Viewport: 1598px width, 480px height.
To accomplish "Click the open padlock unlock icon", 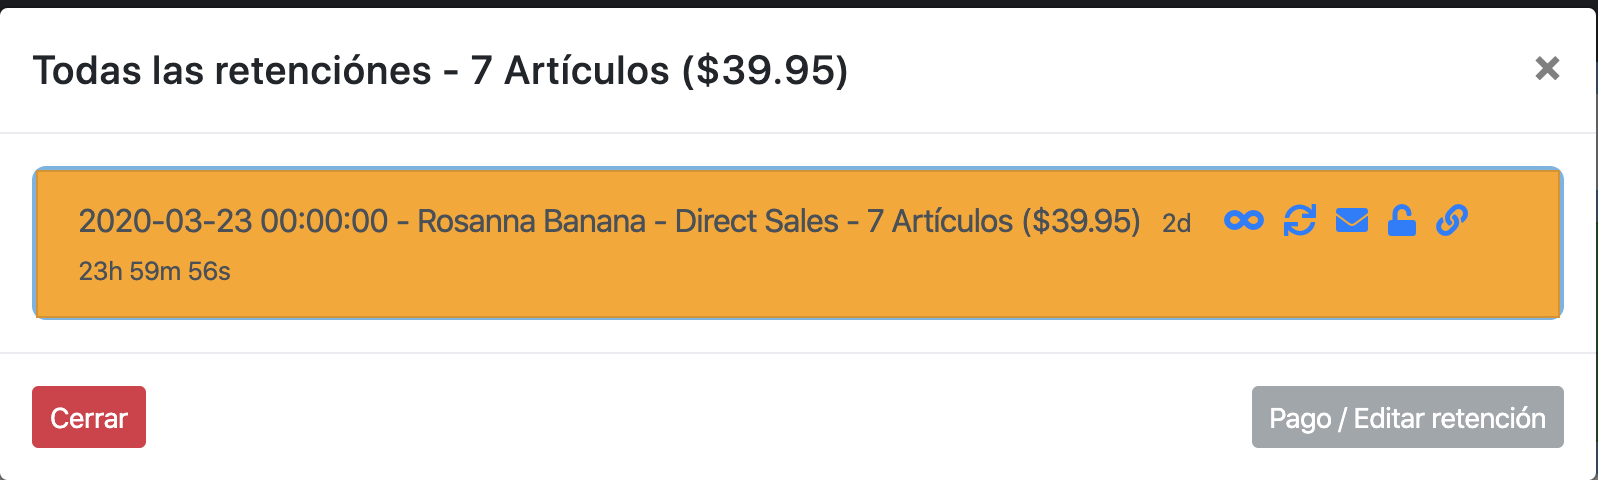I will [x=1402, y=220].
